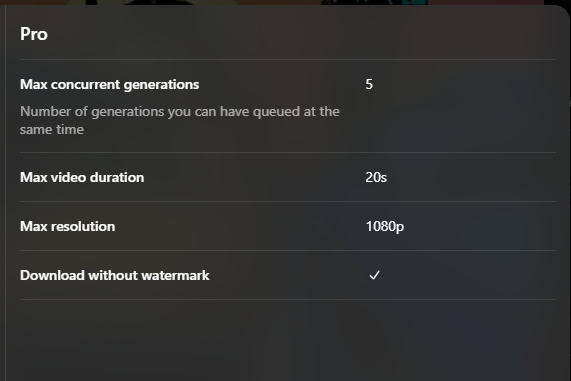Click the vertical border at panel's left edge

(x=5, y=193)
